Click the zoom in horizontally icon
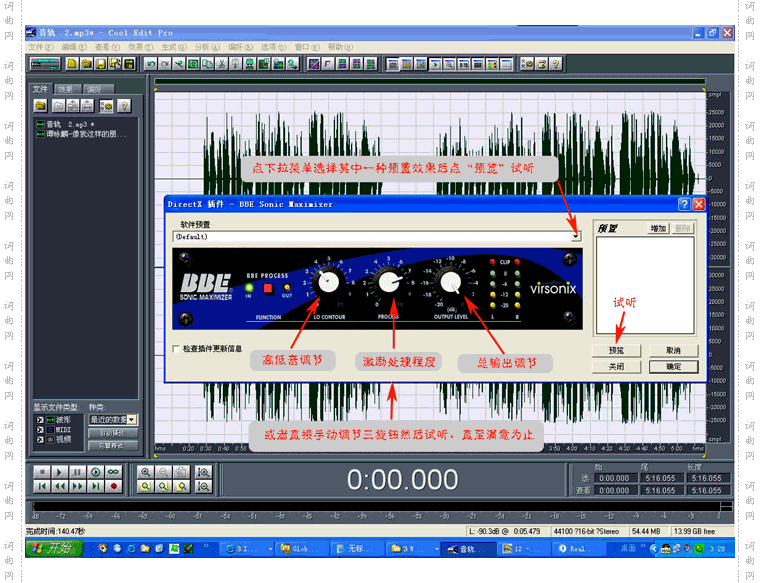This screenshot has width=760, height=583. pyautogui.click(x=145, y=472)
